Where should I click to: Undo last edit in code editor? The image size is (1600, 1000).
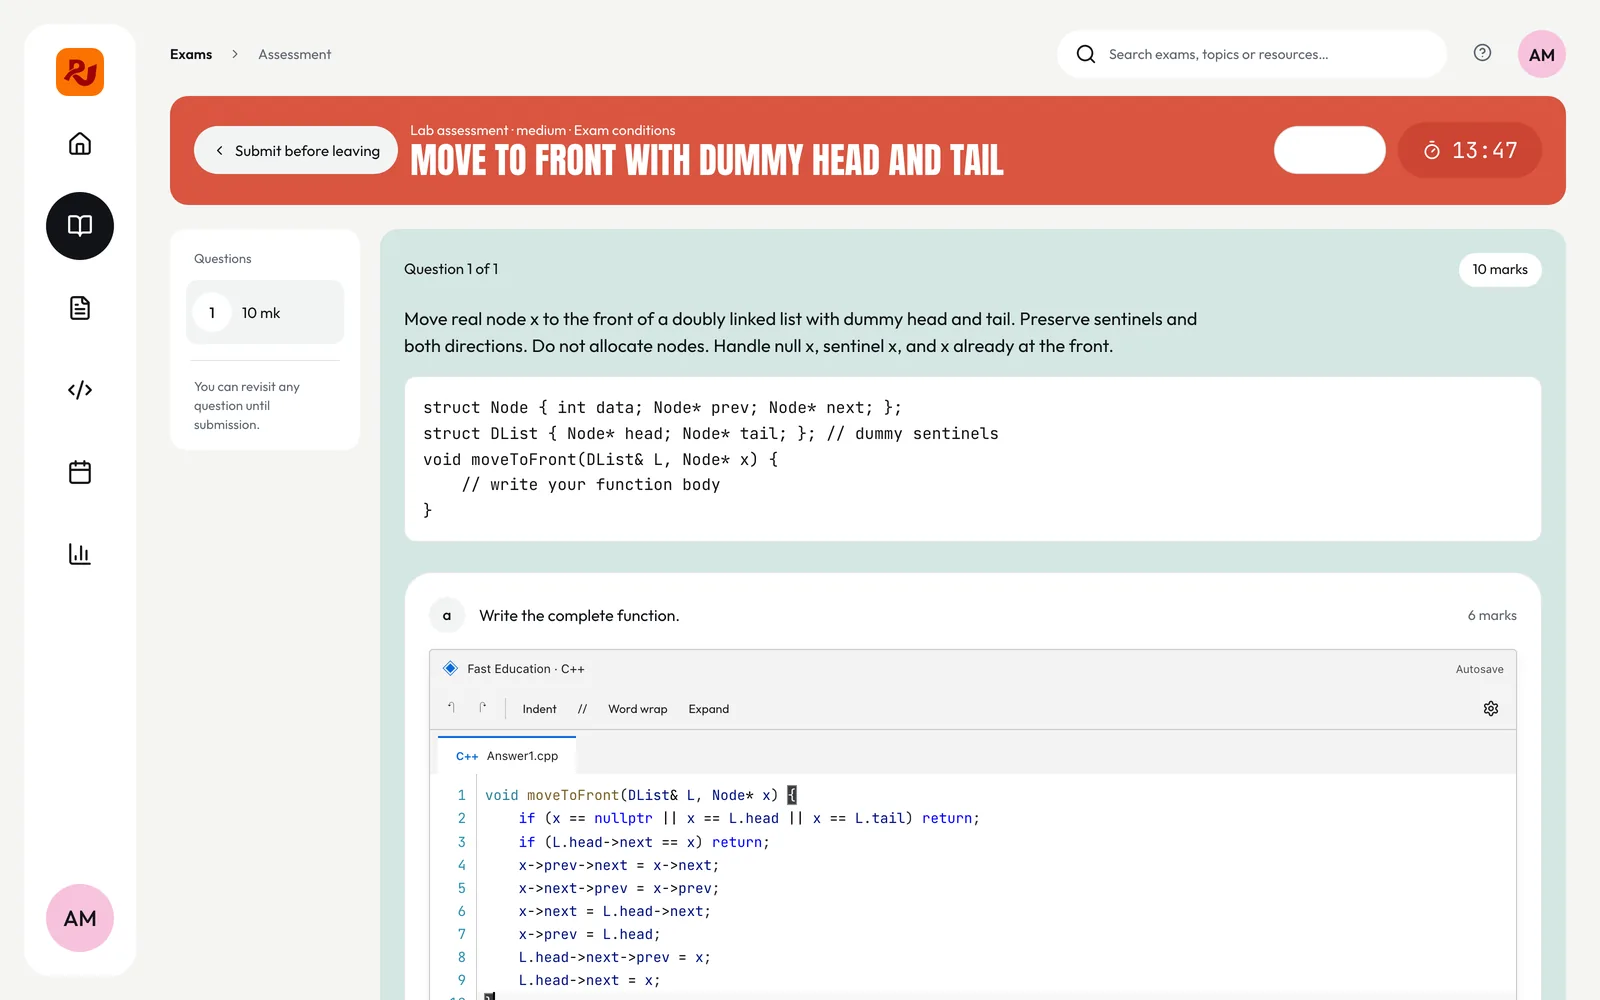(452, 708)
